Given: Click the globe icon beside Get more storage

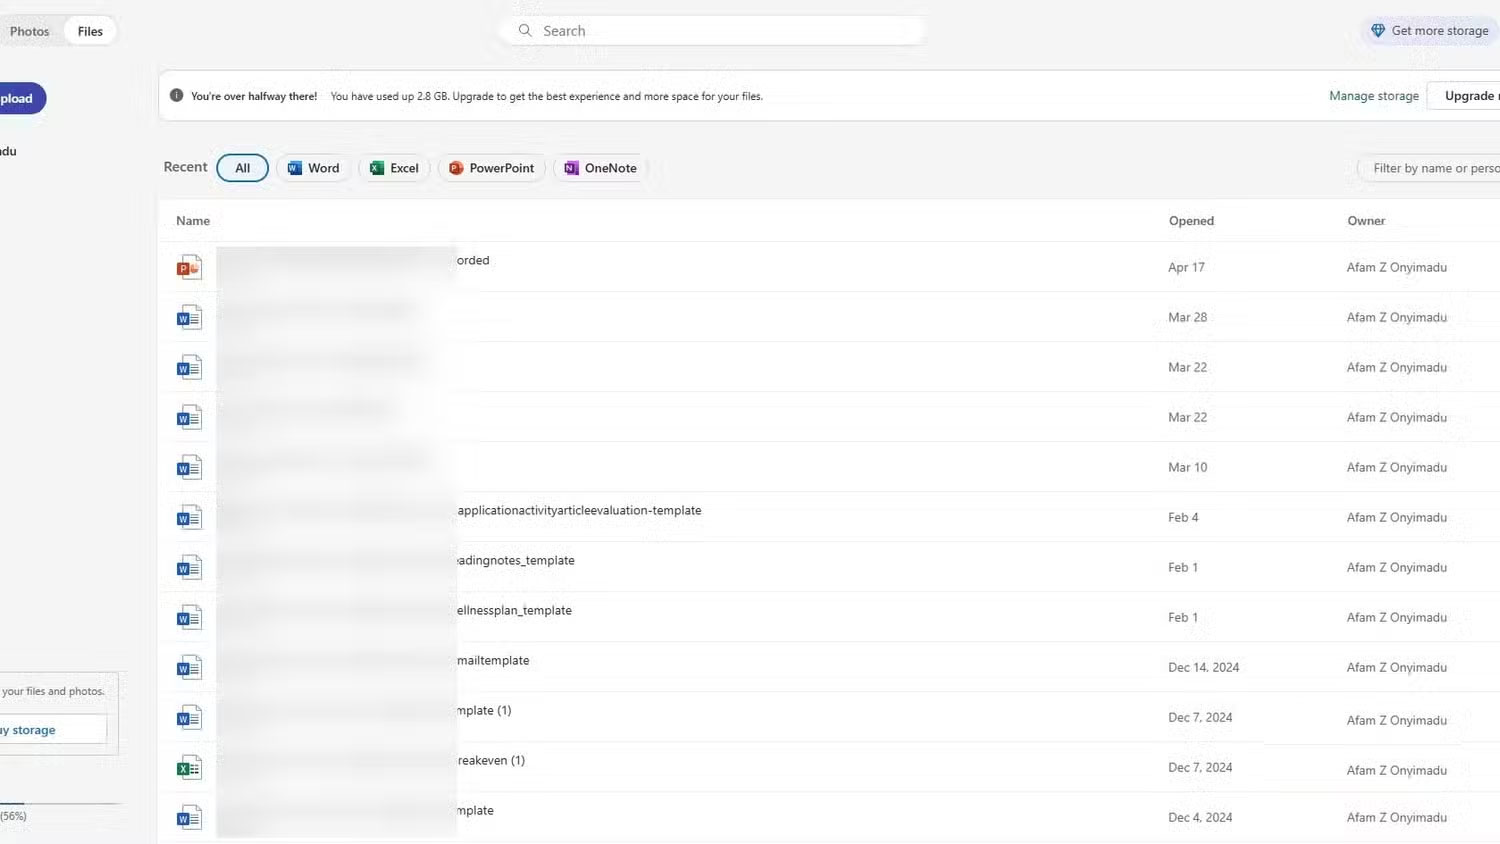Looking at the screenshot, I should pyautogui.click(x=1378, y=31).
